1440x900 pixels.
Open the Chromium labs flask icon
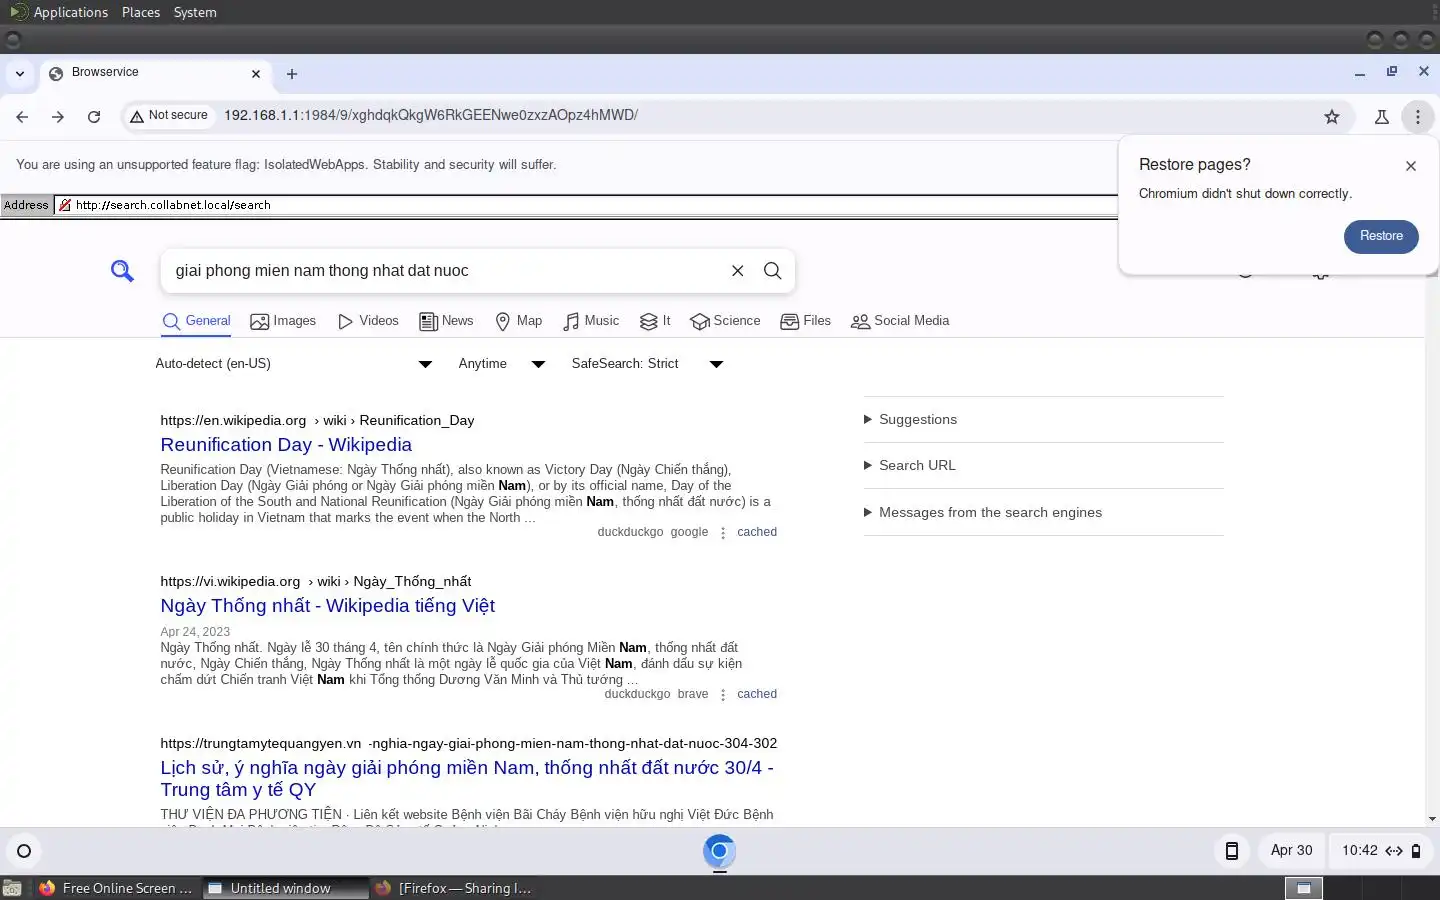1382,117
